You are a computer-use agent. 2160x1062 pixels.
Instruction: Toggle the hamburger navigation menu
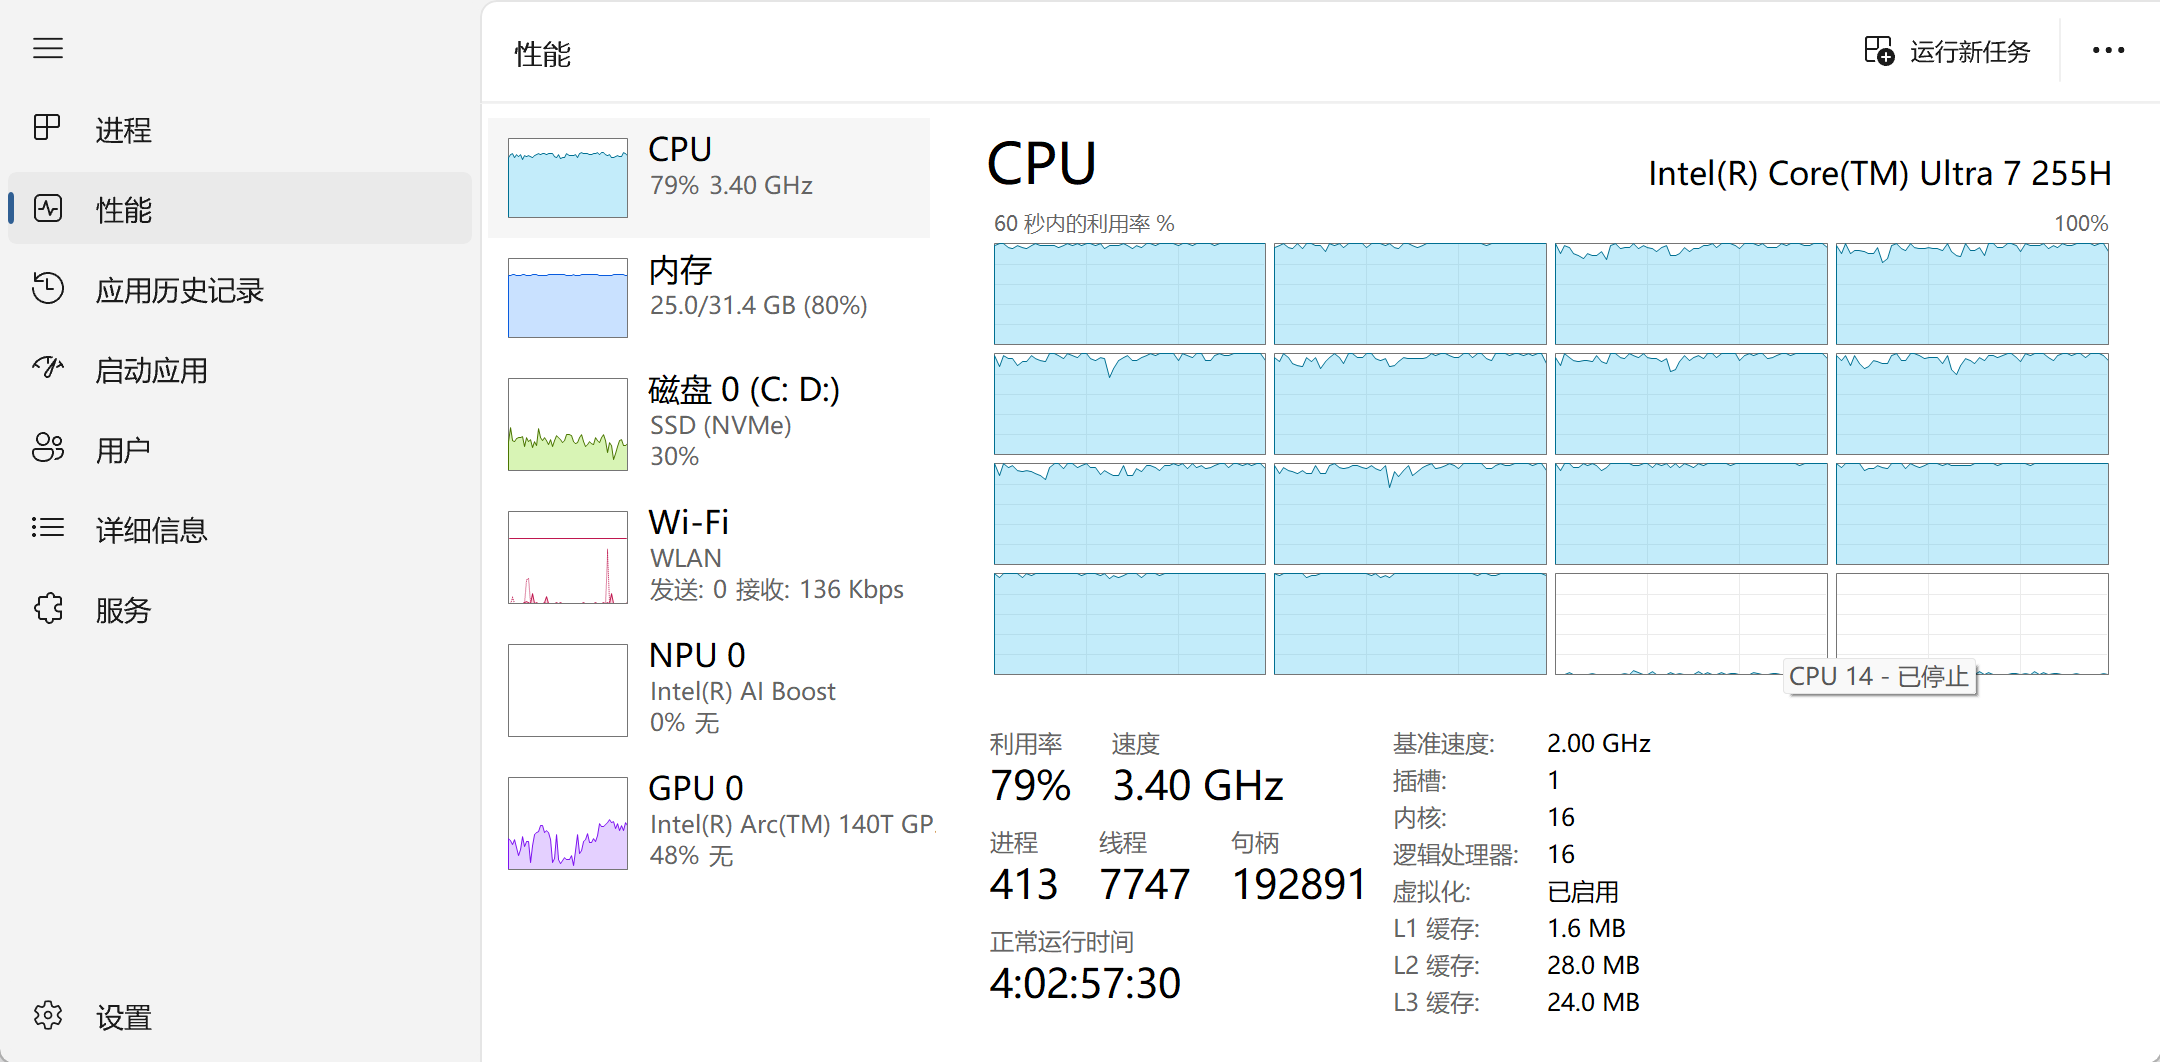[x=48, y=48]
